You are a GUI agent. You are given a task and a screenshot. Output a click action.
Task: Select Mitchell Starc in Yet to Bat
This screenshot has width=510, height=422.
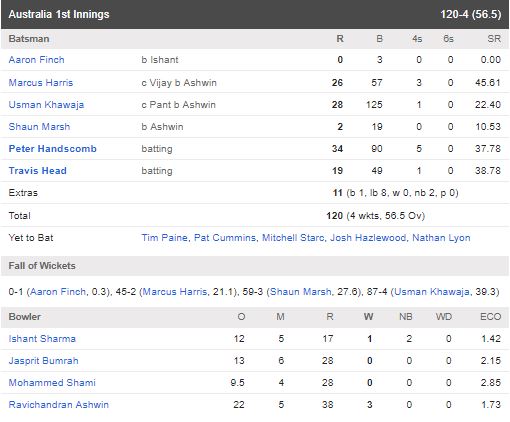(x=293, y=238)
